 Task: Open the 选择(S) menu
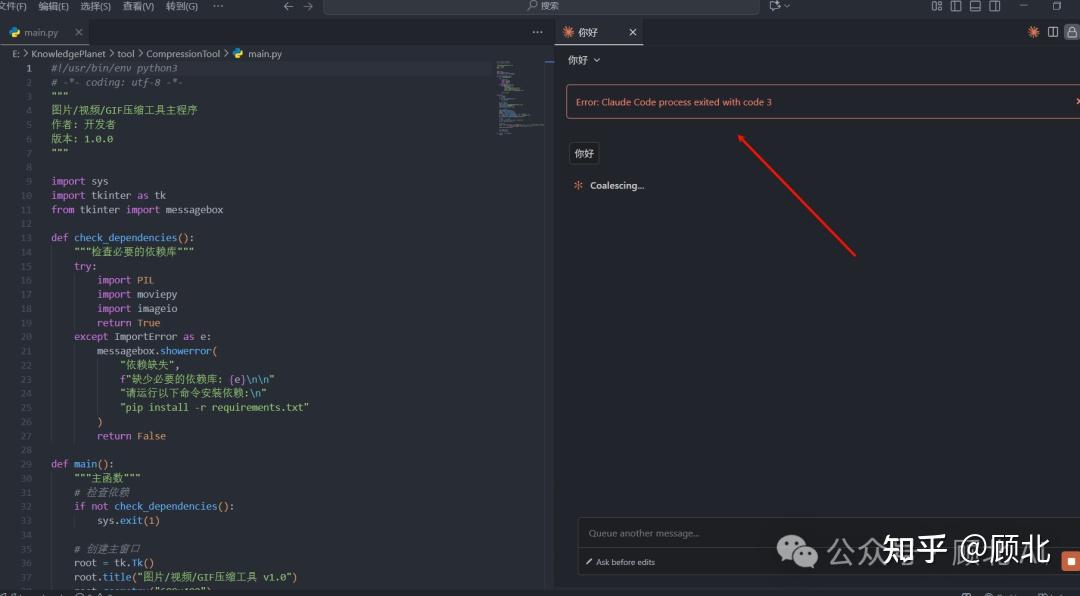(x=95, y=6)
